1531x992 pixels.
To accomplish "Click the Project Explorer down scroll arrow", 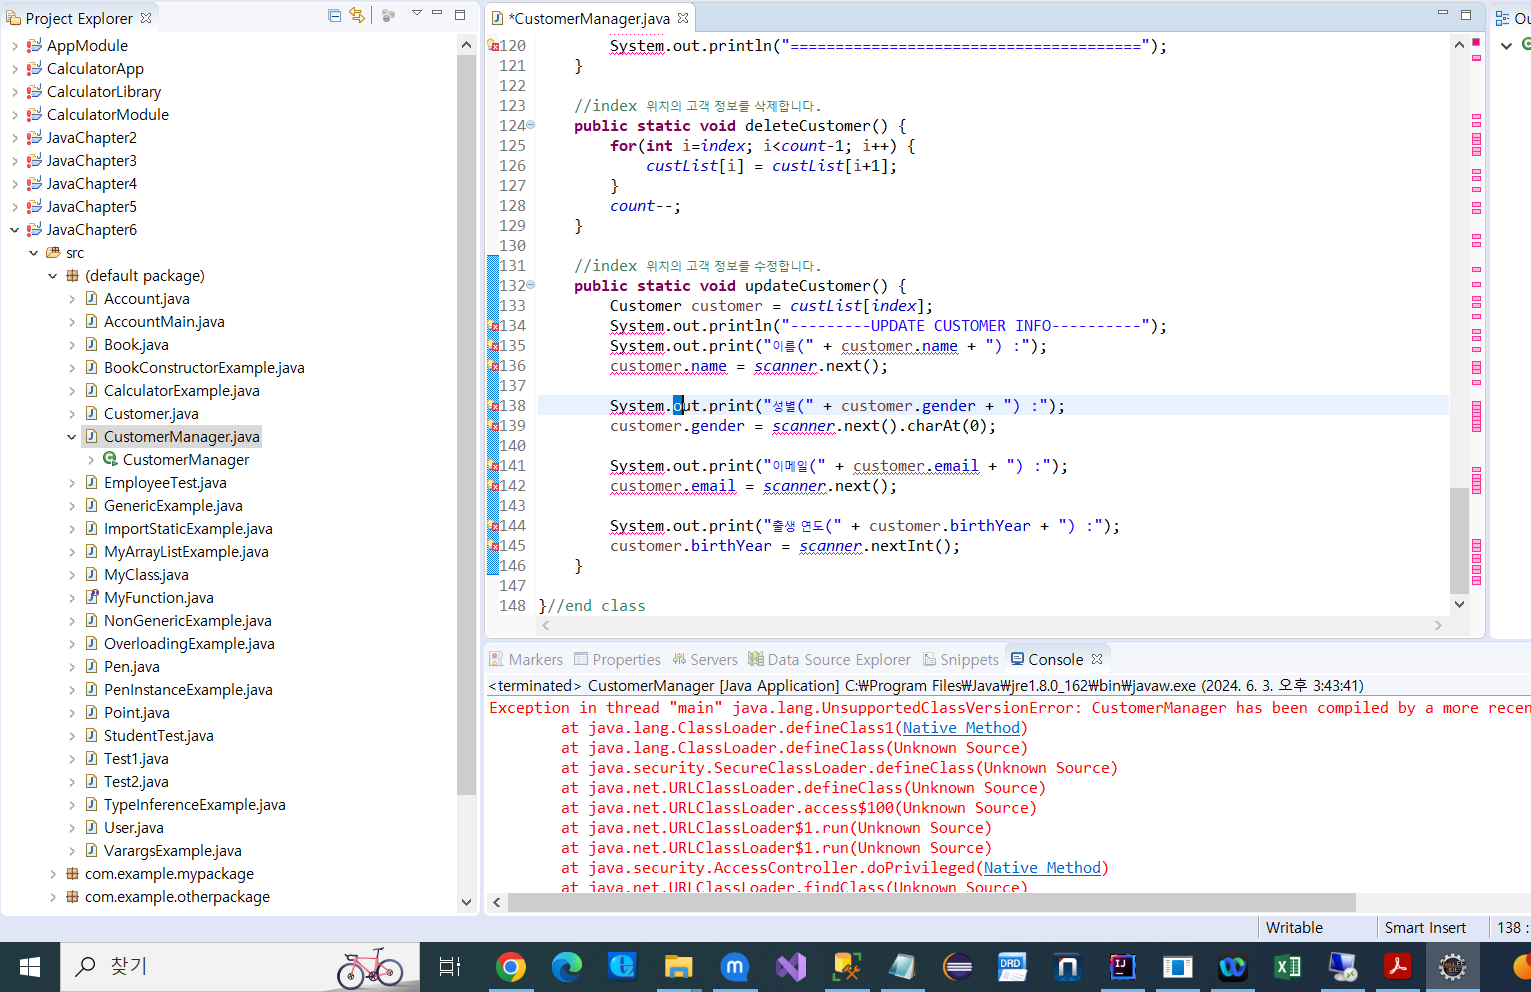I will 466,902.
